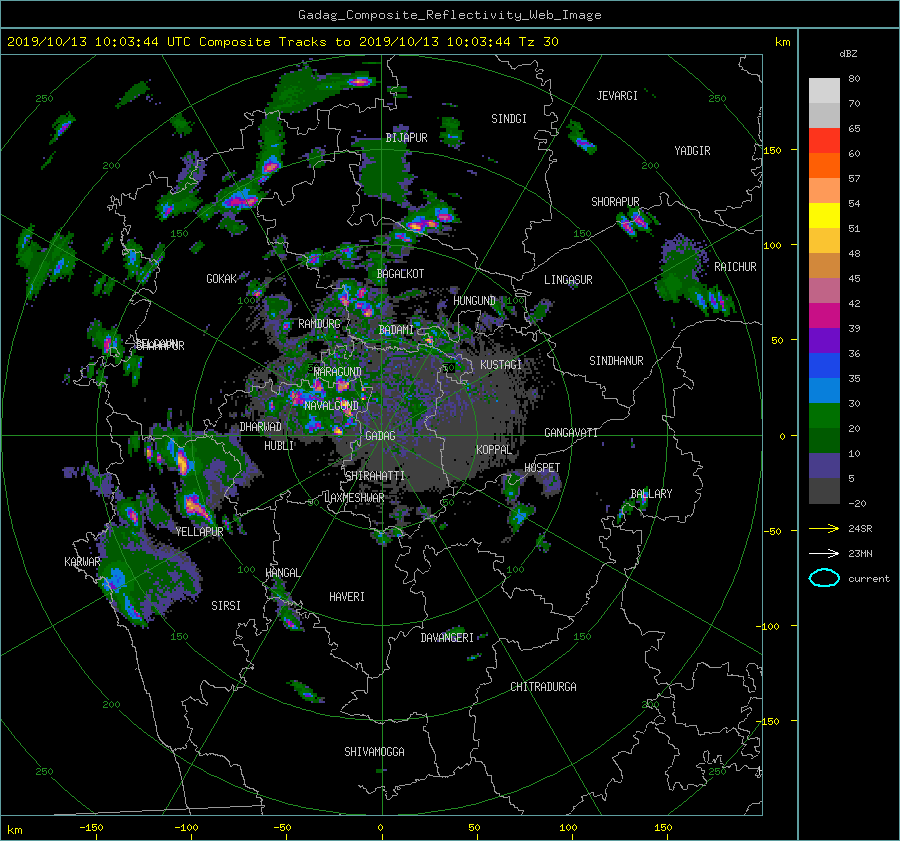Click the JEVARGI city label
This screenshot has height=841, width=900.
pos(617,96)
